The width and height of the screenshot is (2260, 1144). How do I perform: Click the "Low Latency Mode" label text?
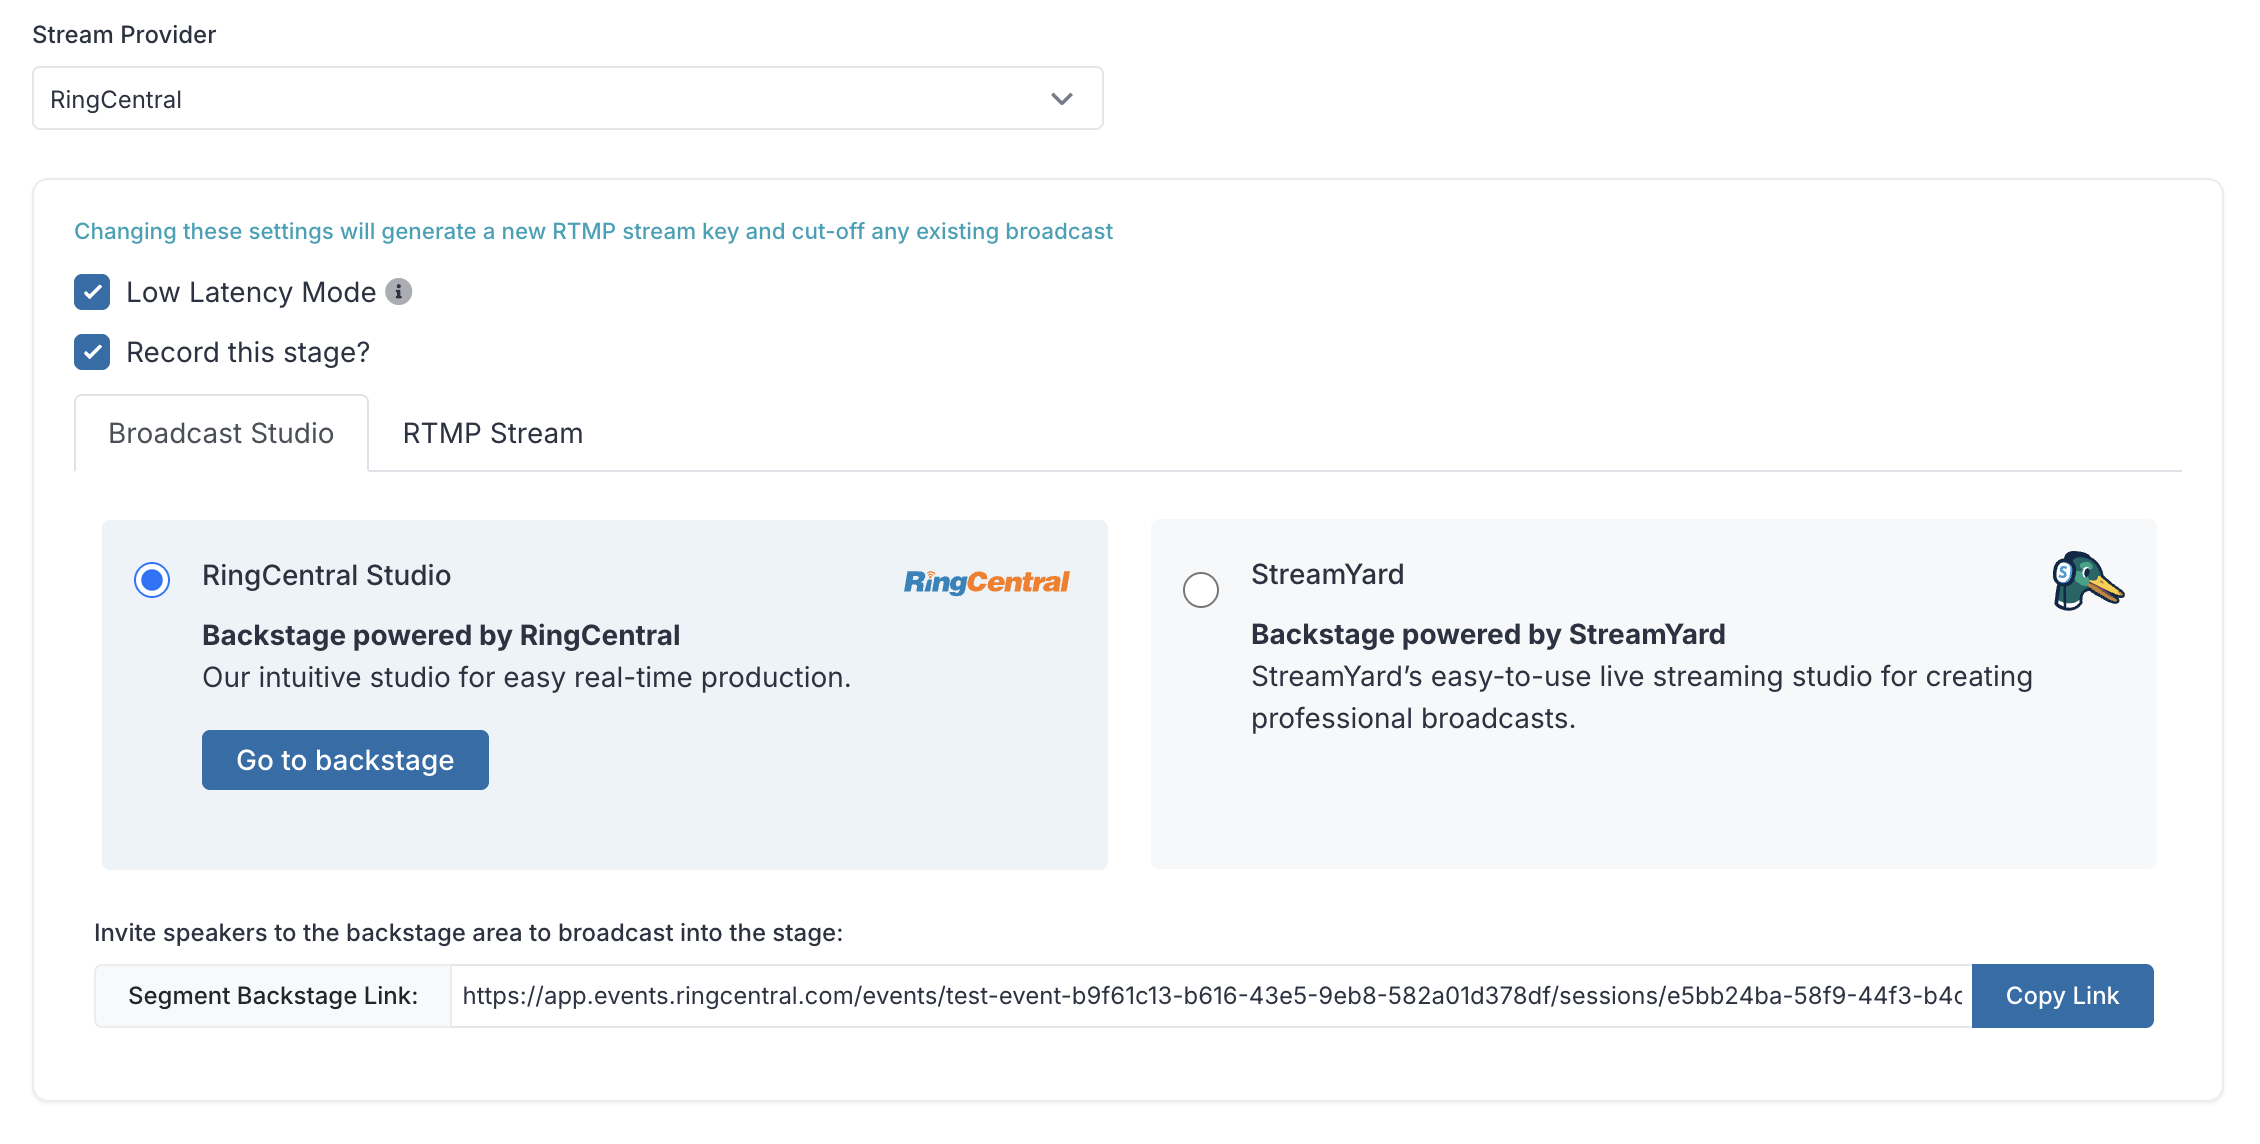pos(251,292)
